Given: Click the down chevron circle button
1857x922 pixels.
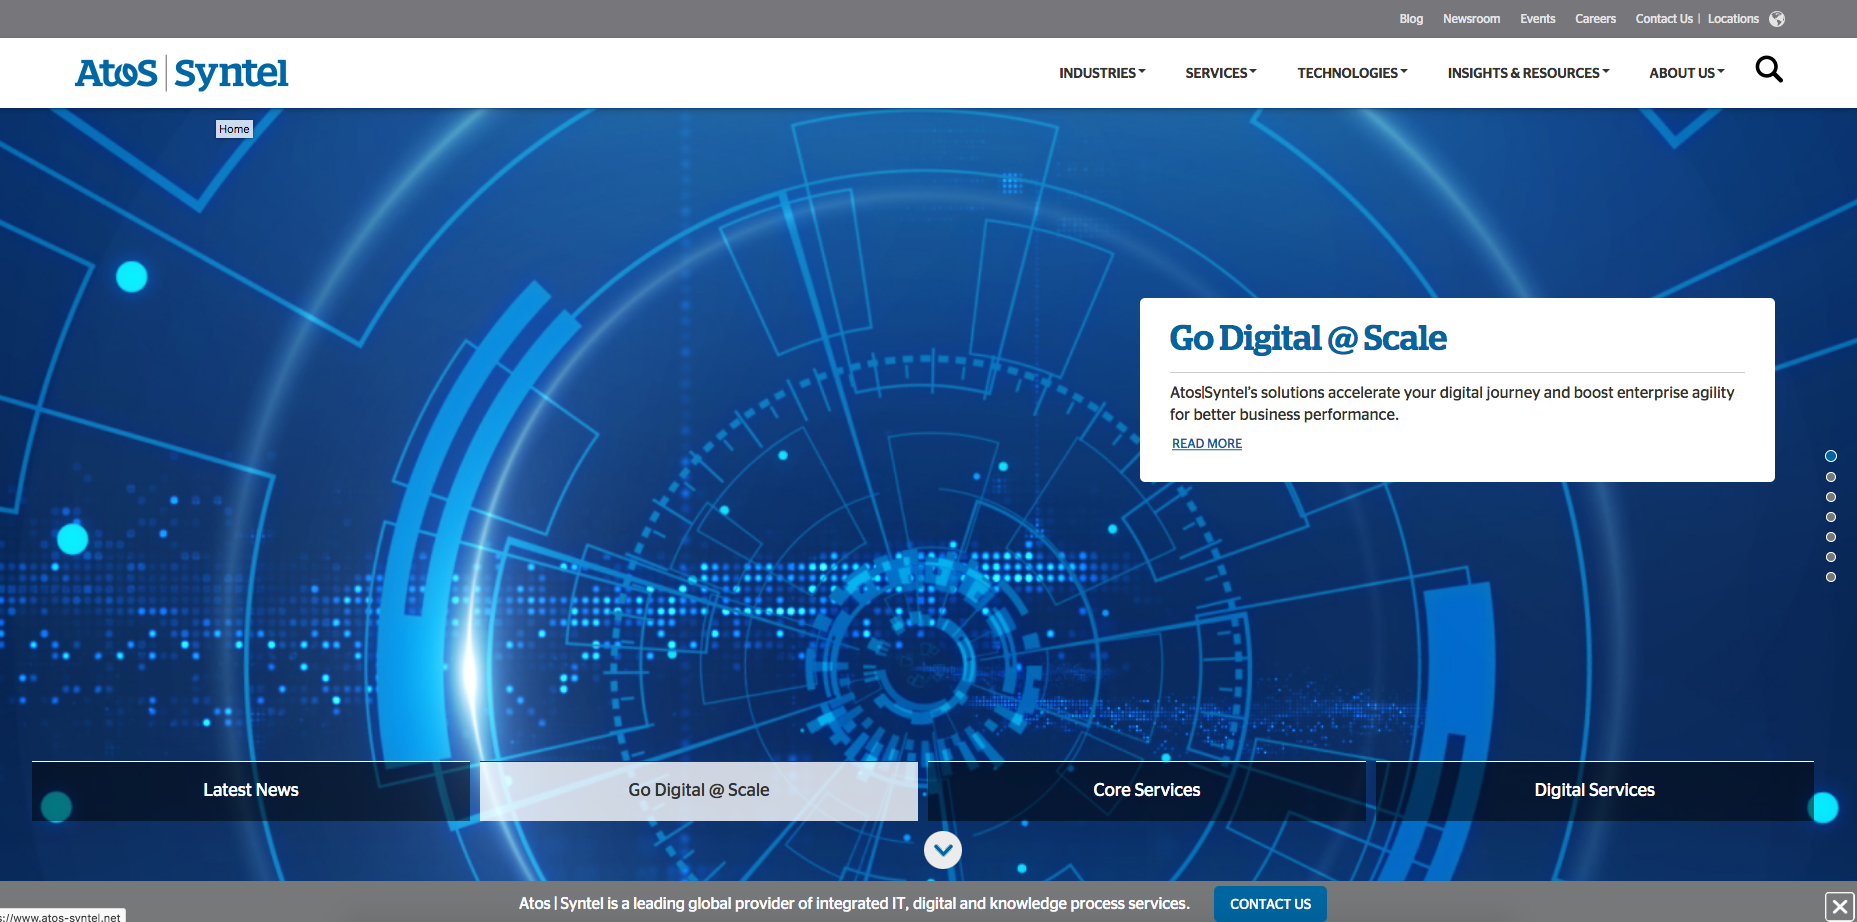Looking at the screenshot, I should [943, 850].
